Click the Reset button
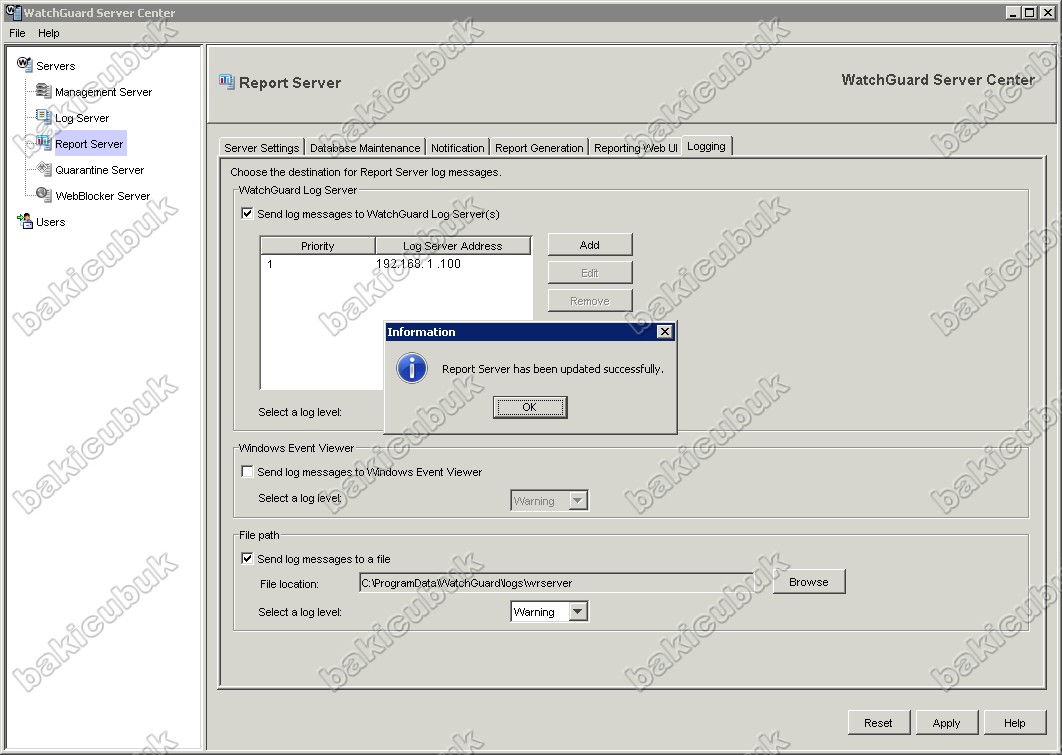 pyautogui.click(x=878, y=722)
